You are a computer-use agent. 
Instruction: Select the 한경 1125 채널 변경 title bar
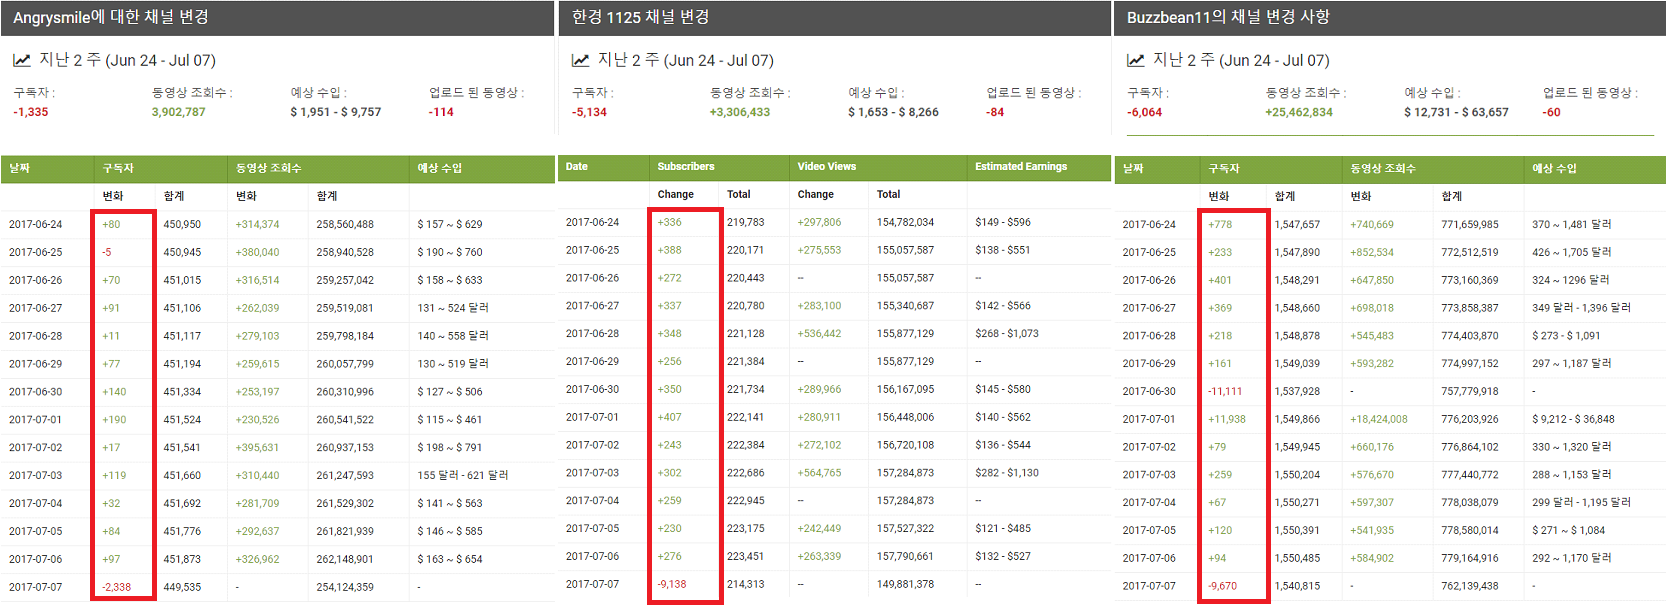coord(834,17)
